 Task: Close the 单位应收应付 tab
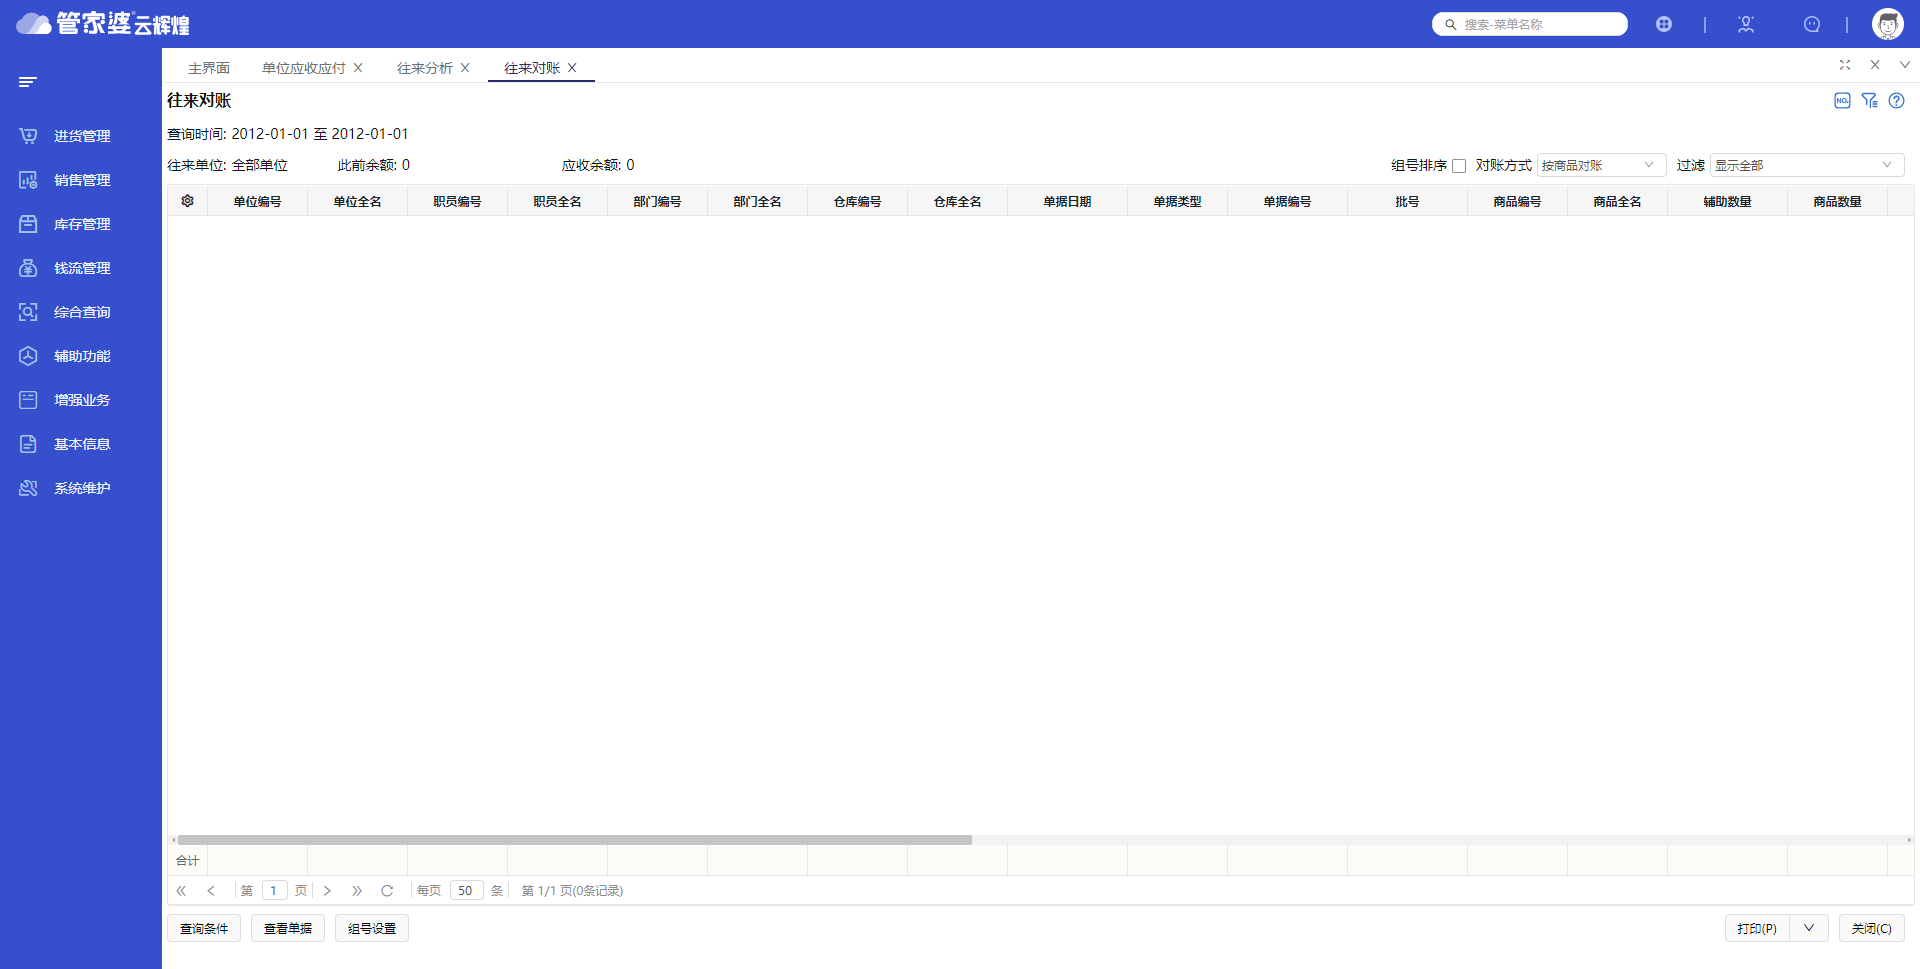pos(358,68)
